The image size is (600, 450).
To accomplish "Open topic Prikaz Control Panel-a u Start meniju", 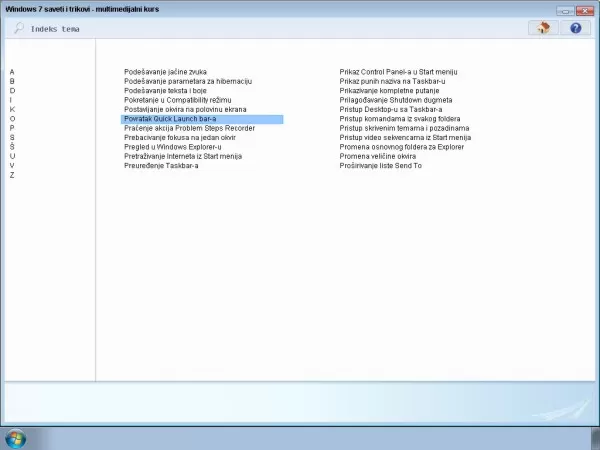I will tap(398, 72).
